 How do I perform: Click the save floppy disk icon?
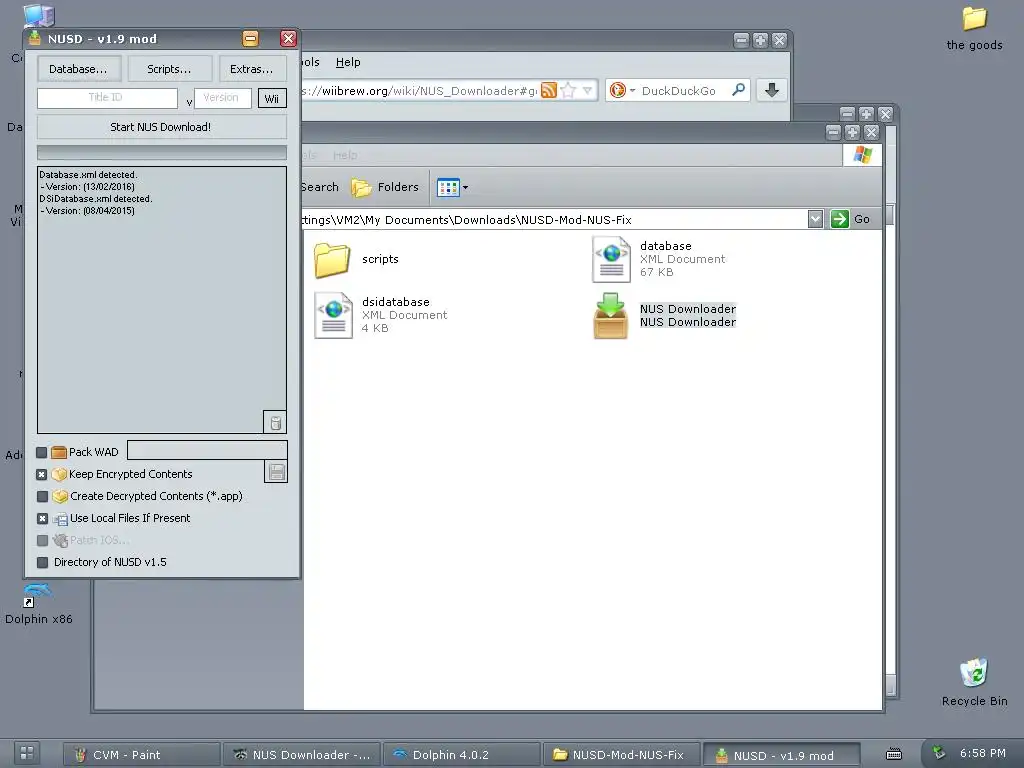coord(276,472)
